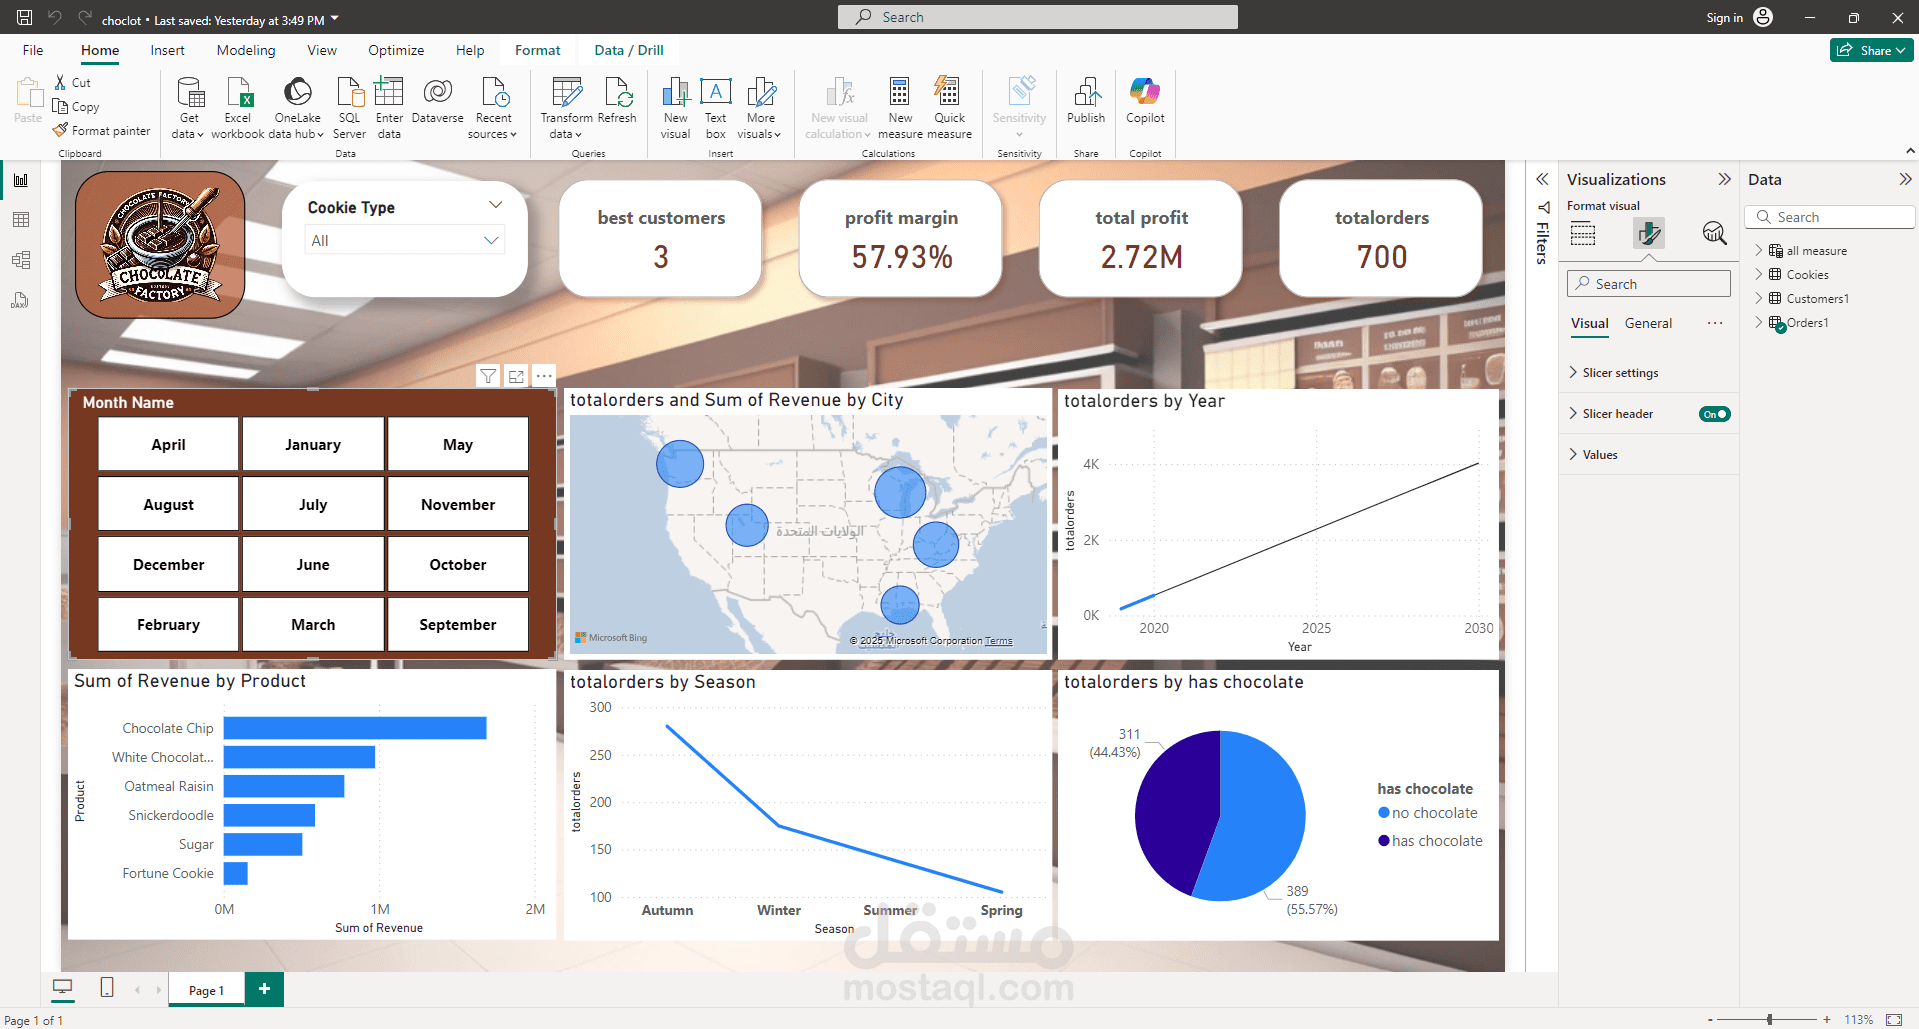
Task: Open the Insert ribbon tab
Action: 167,50
